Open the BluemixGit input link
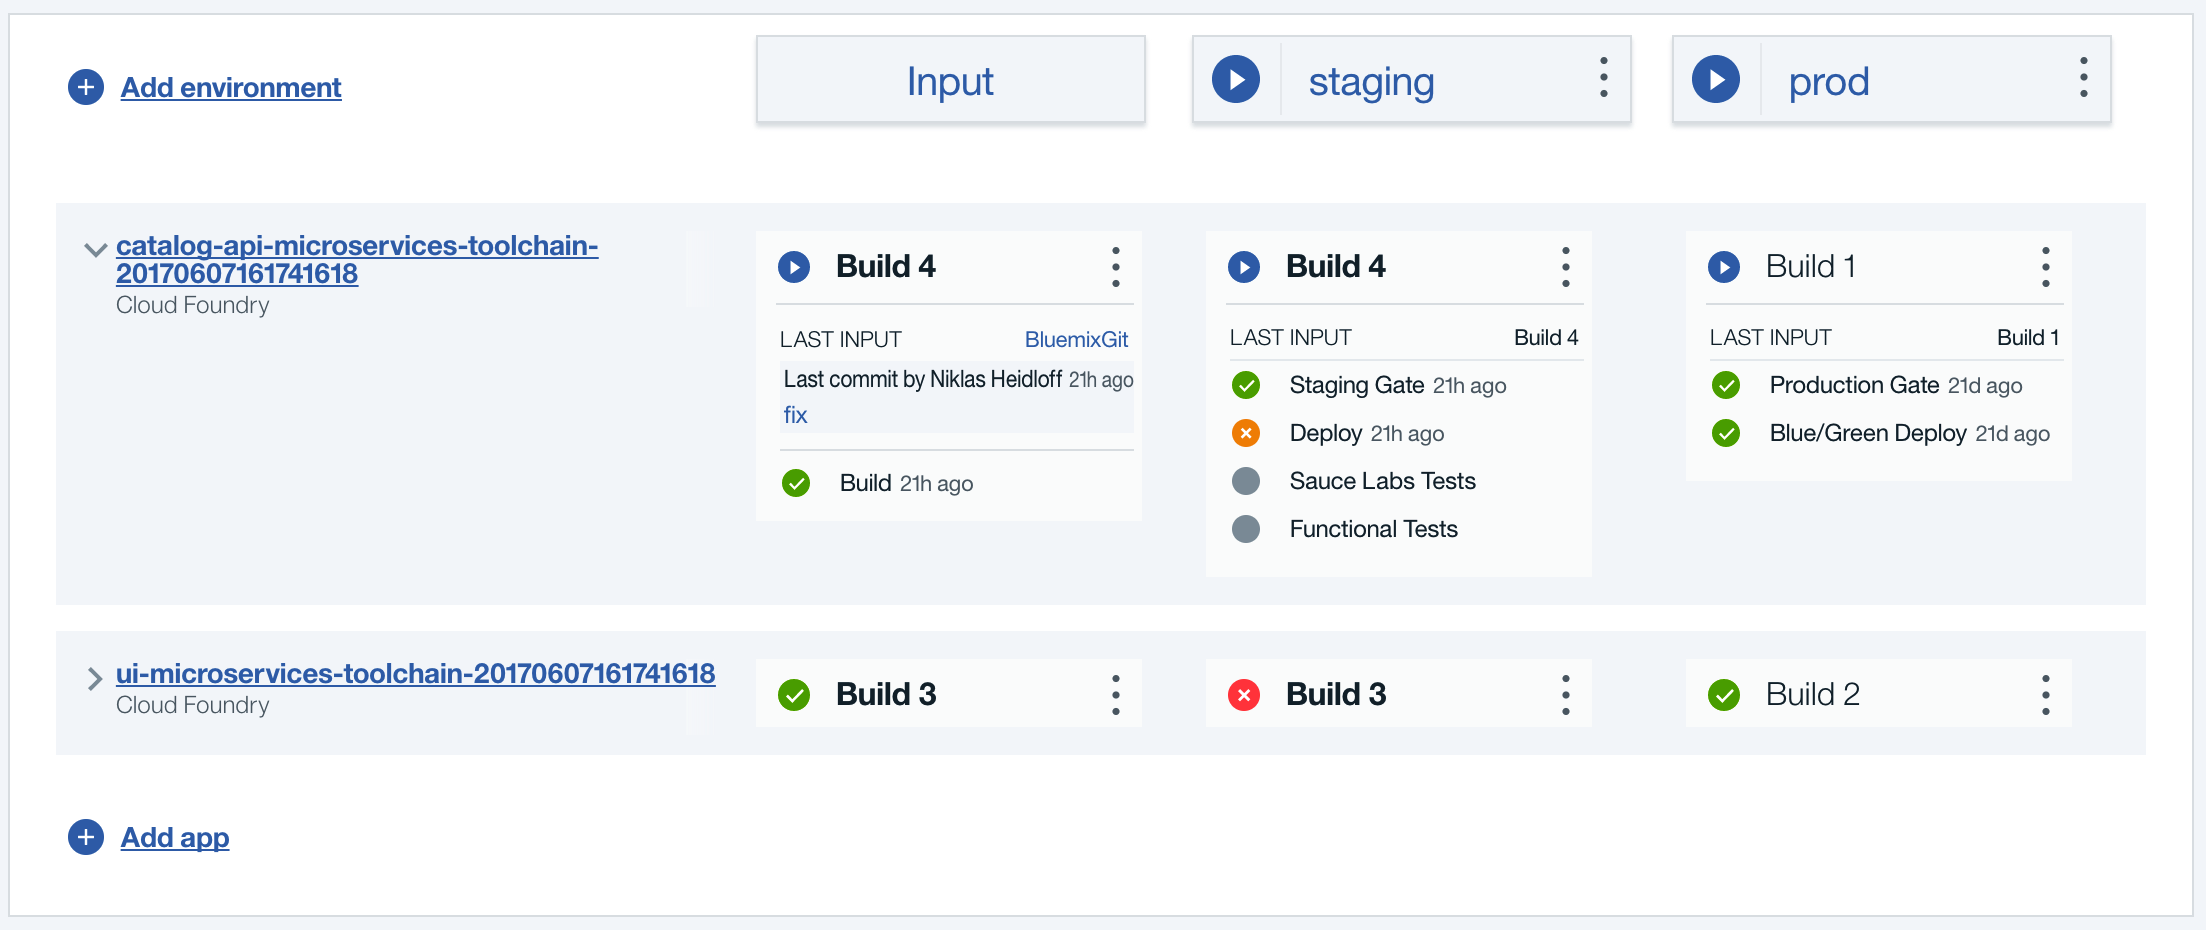The image size is (2206, 930). (x=1076, y=339)
